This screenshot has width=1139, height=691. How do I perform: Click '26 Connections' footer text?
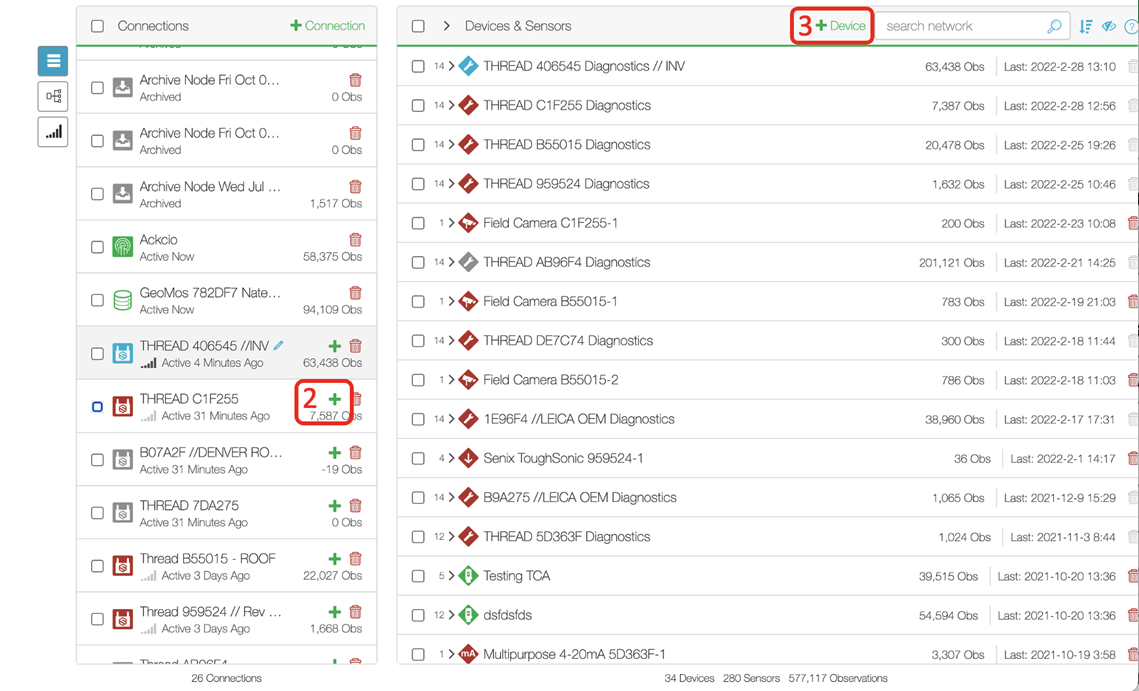click(x=227, y=678)
